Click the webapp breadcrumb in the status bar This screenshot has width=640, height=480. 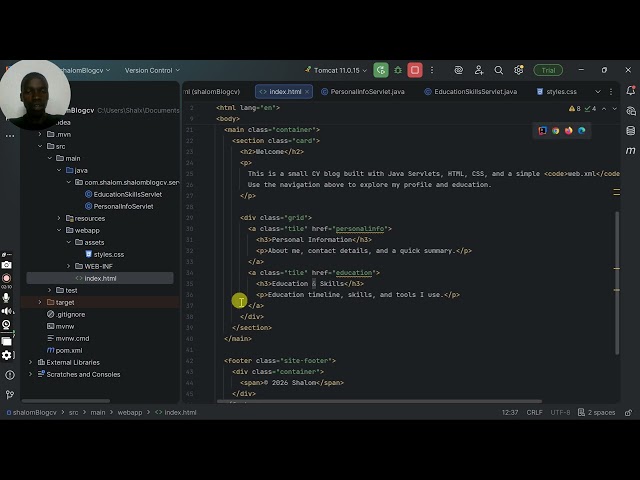pyautogui.click(x=130, y=413)
